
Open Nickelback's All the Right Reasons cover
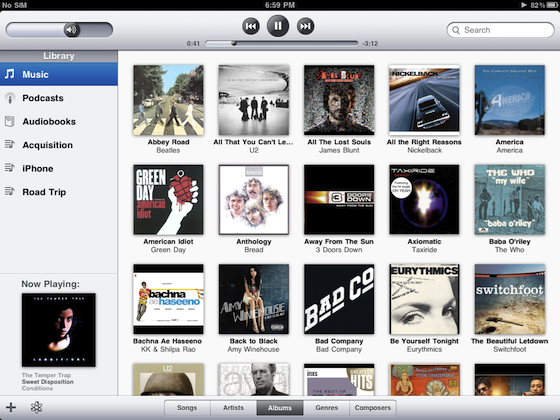pos(424,100)
